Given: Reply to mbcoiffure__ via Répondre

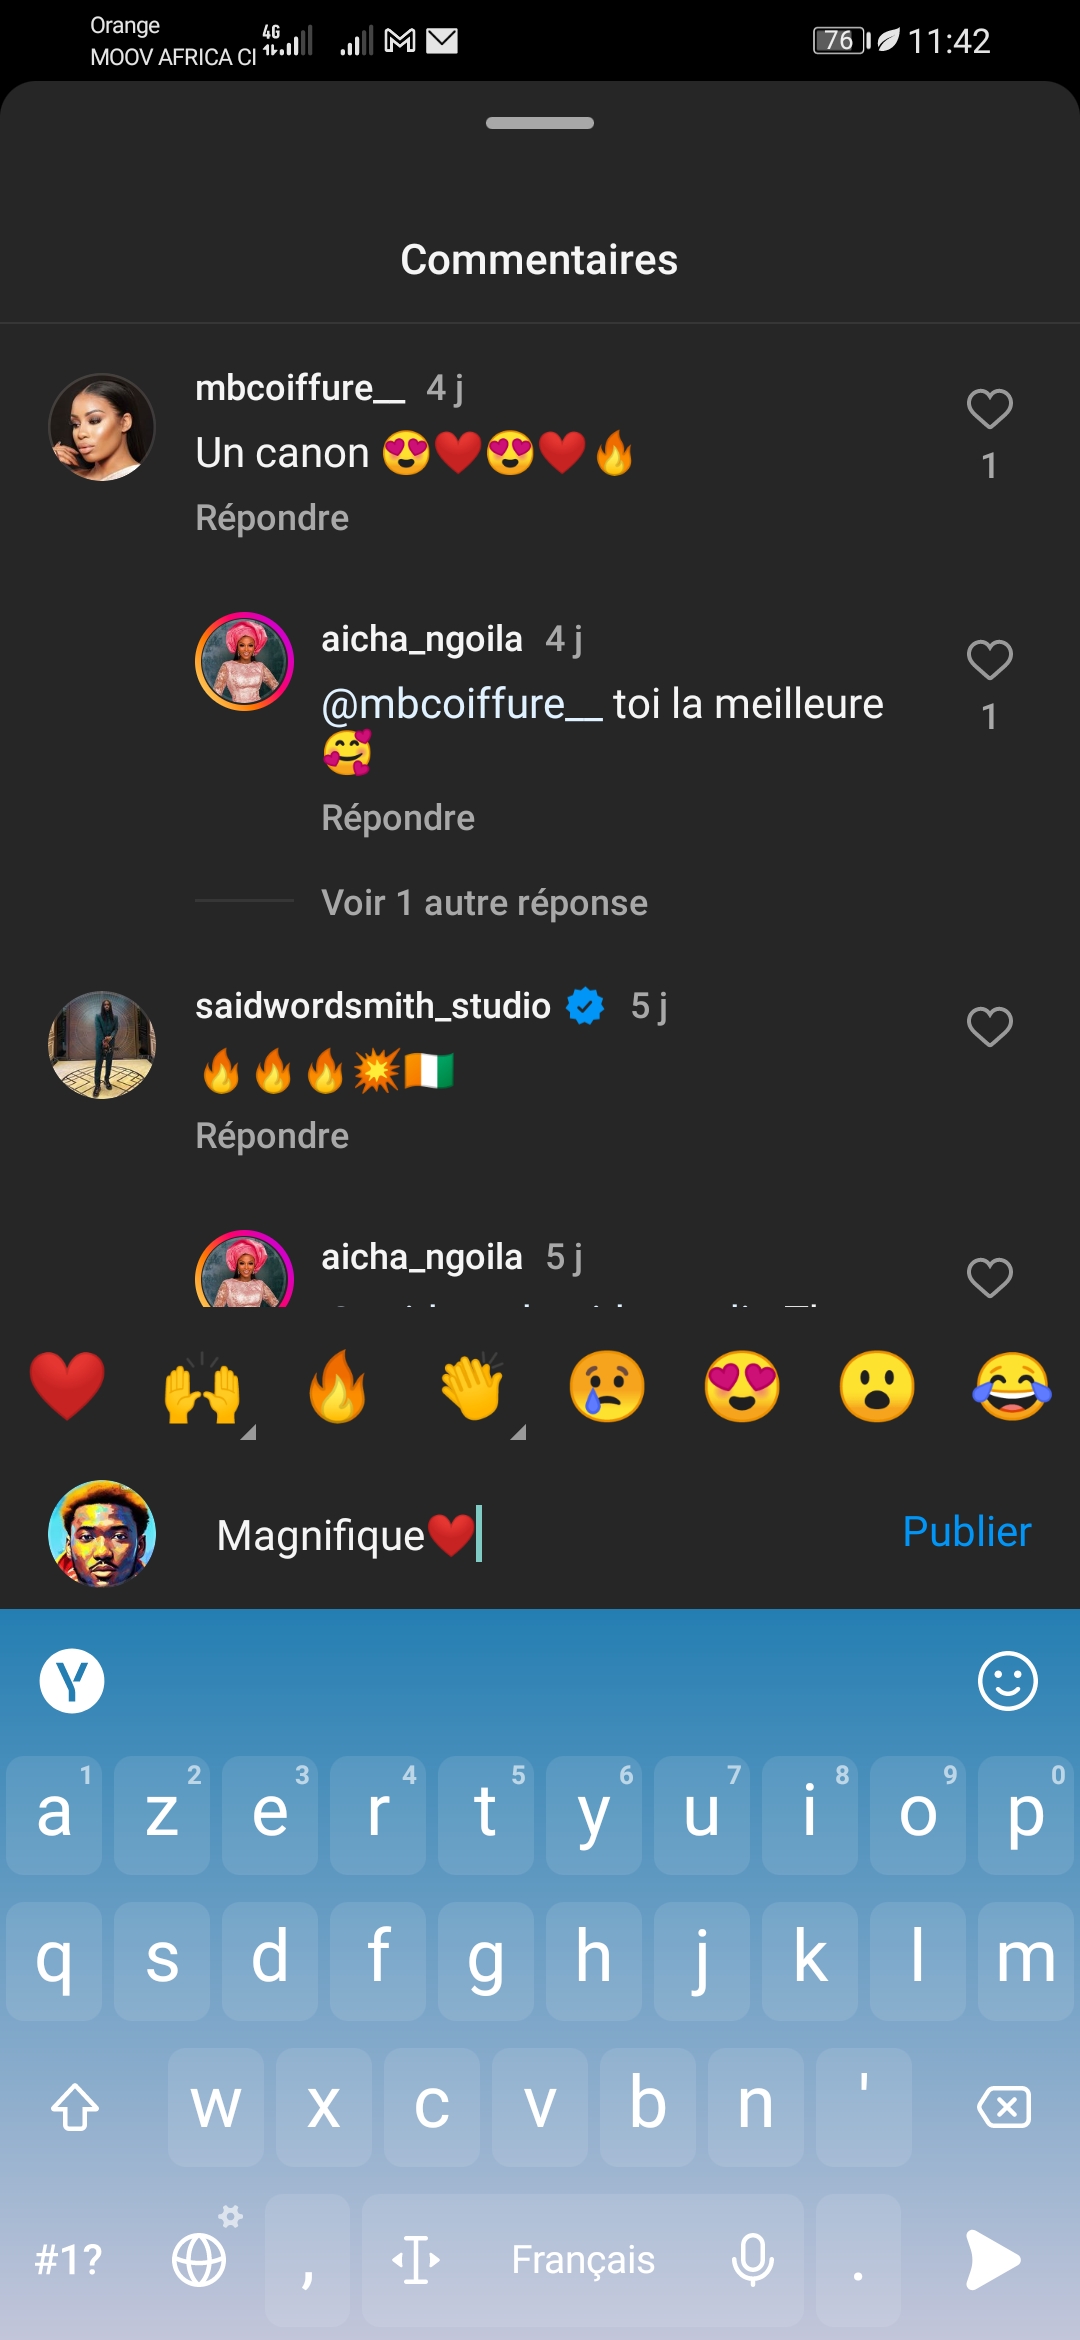Looking at the screenshot, I should point(272,518).
